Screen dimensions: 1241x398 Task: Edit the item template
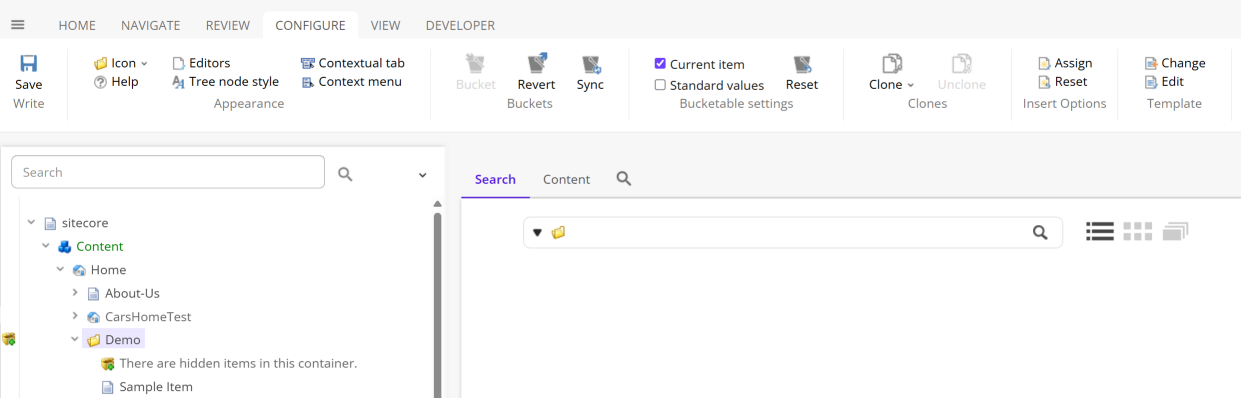pyautogui.click(x=1164, y=82)
